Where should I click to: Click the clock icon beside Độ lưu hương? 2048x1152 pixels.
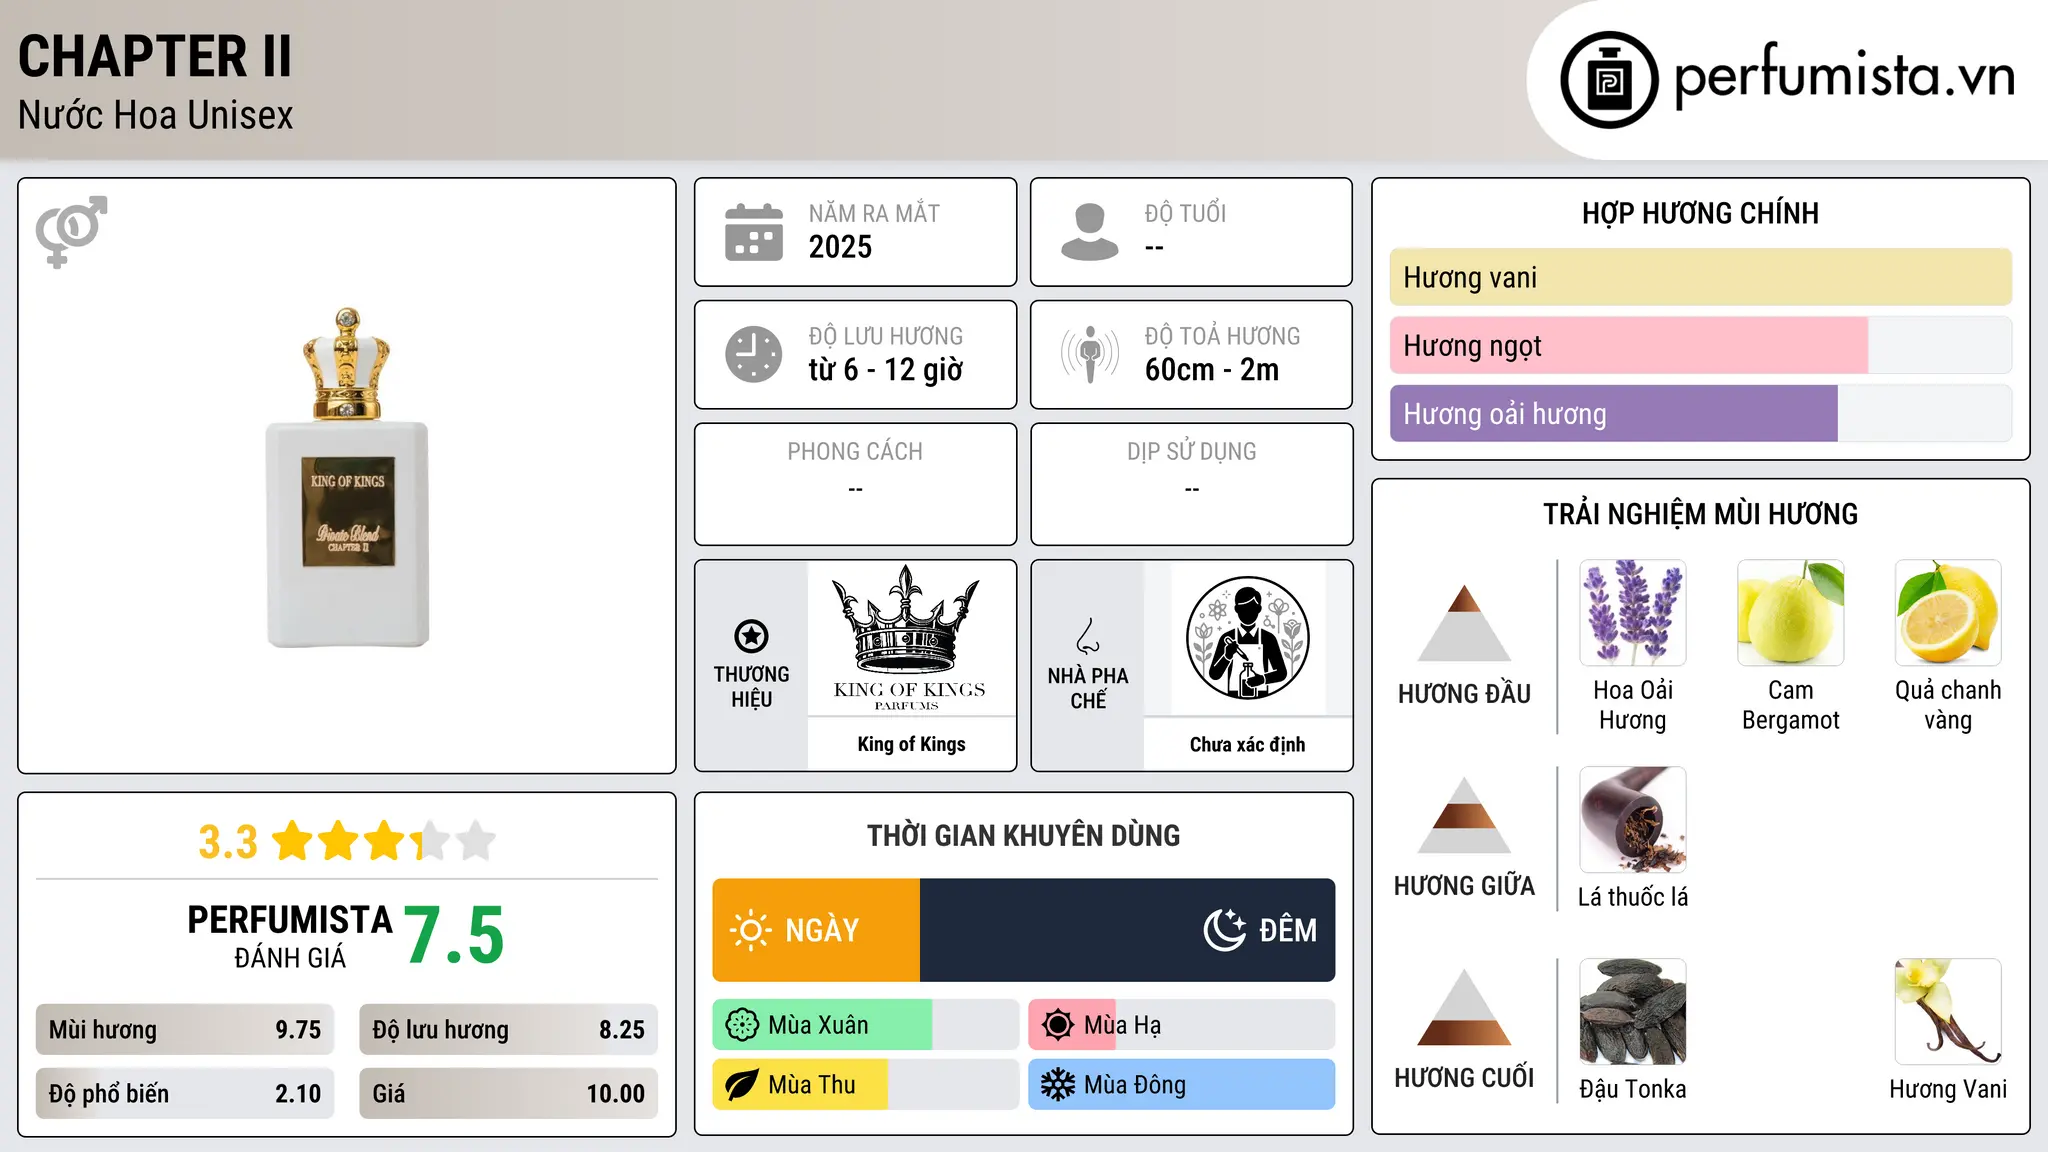click(754, 354)
